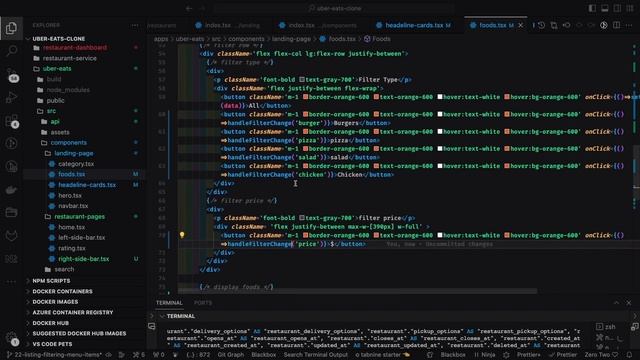Close the foods.tsx tab

[x=521, y=25]
